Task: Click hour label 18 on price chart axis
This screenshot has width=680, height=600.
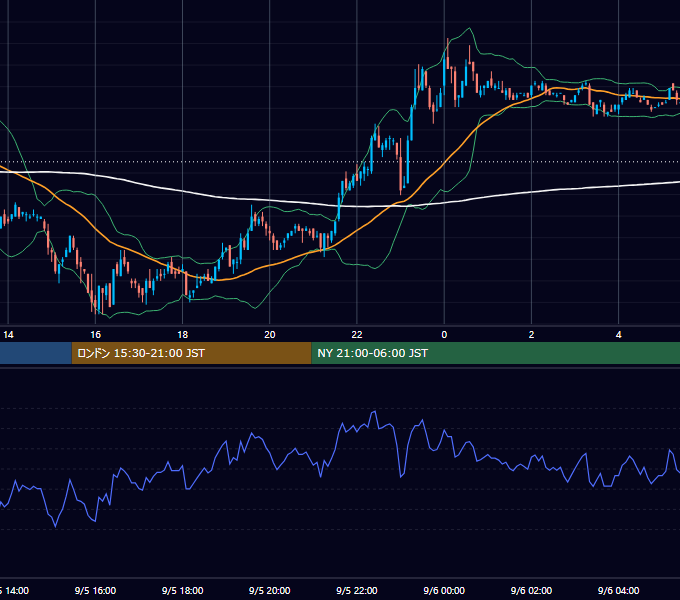Action: point(183,334)
